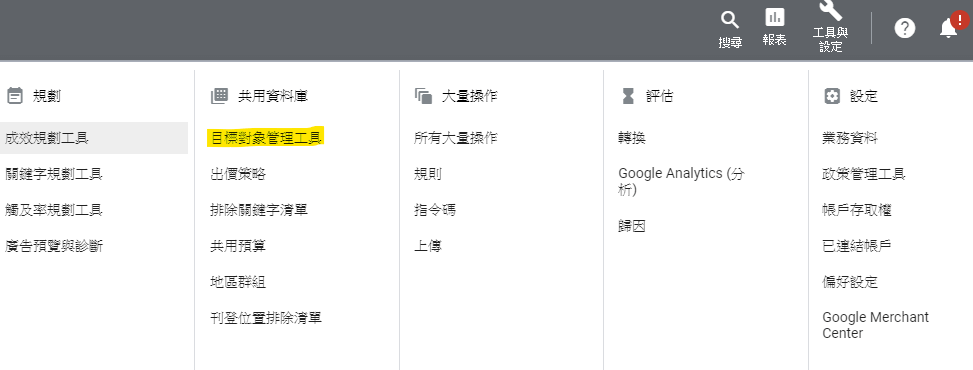Open the help question mark icon
This screenshot has height=370, width=973.
[x=905, y=28]
